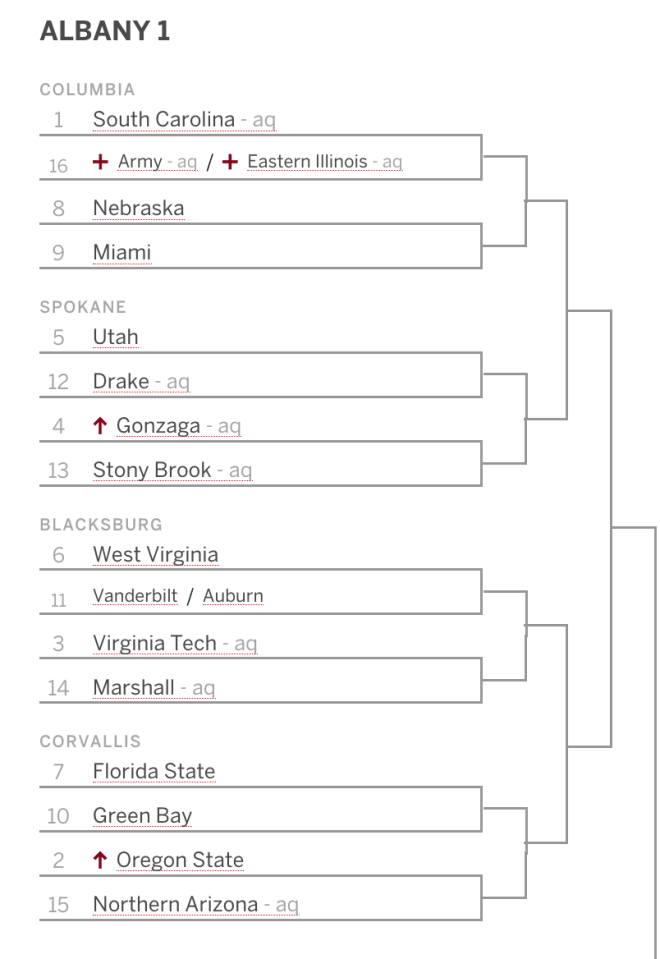This screenshot has height=959, width=660.
Task: Open the Florida State team link
Action: (154, 771)
